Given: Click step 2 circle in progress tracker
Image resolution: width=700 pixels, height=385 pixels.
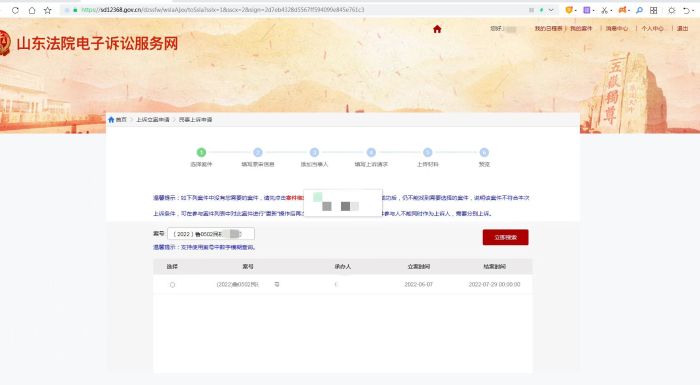Looking at the screenshot, I should coord(258,152).
